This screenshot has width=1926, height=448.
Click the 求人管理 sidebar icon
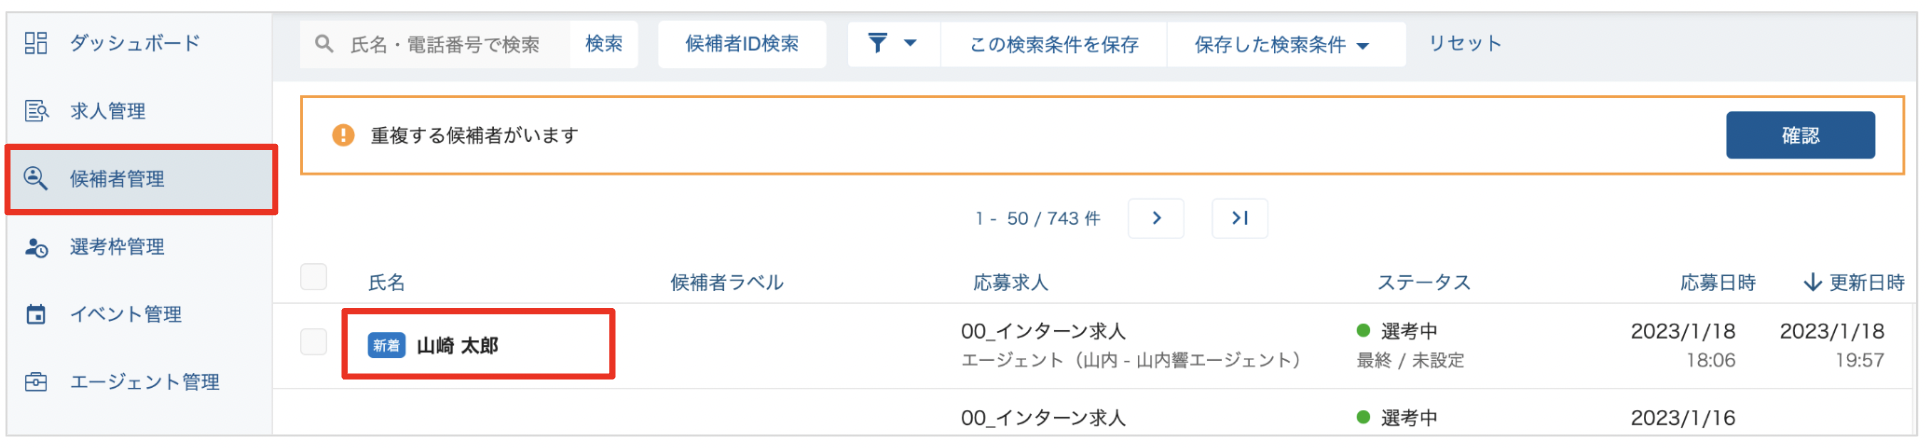click(x=36, y=111)
